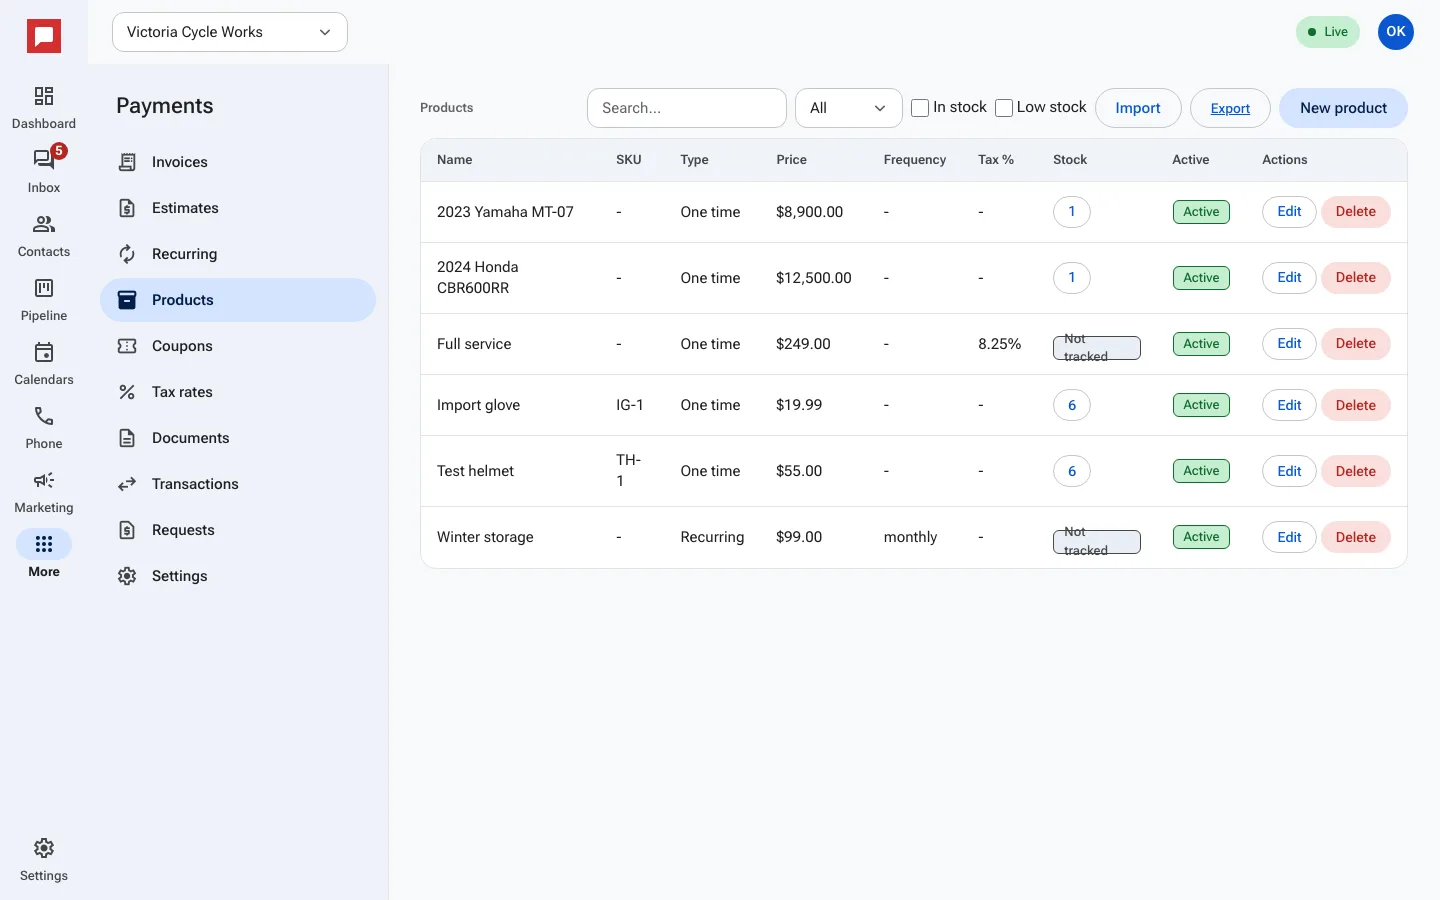
Task: Click the 8.25% tax cell
Action: point(999,344)
